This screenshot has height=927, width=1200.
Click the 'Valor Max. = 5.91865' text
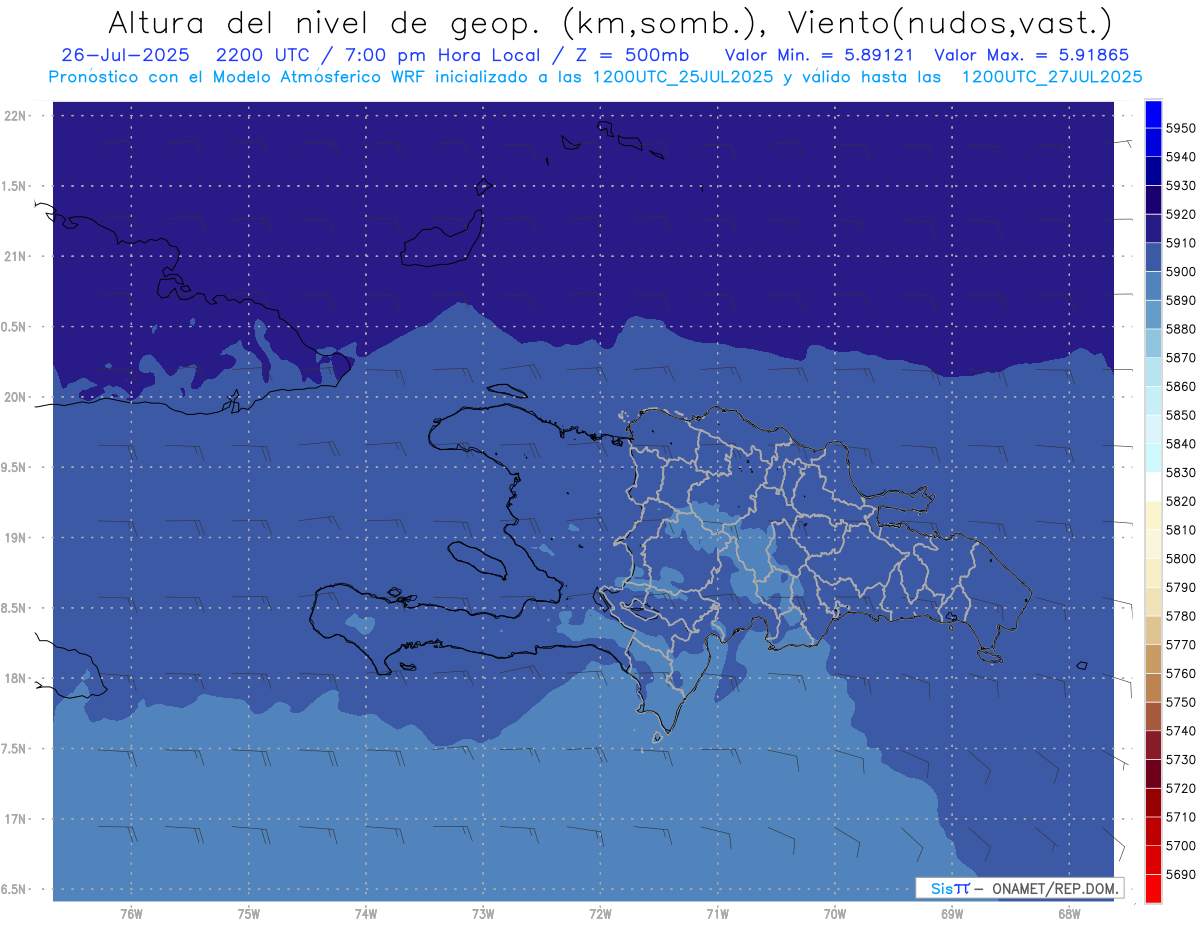1032,54
